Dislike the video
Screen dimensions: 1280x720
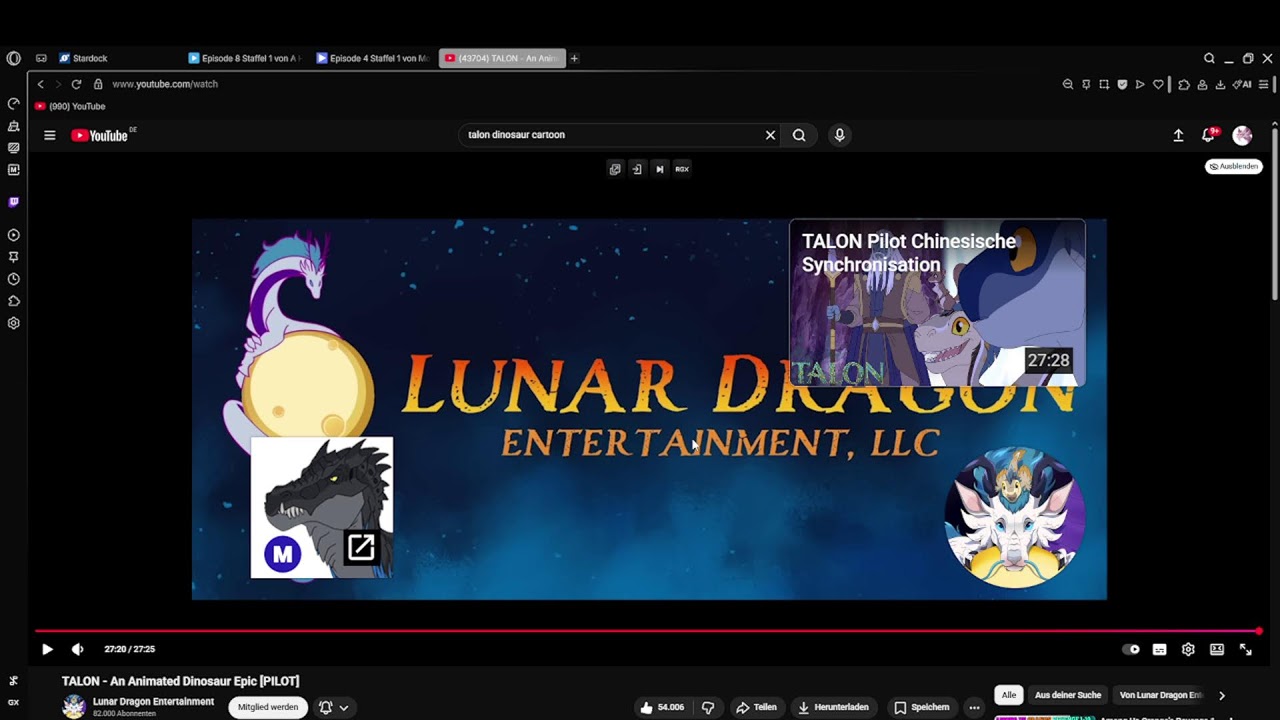point(708,707)
